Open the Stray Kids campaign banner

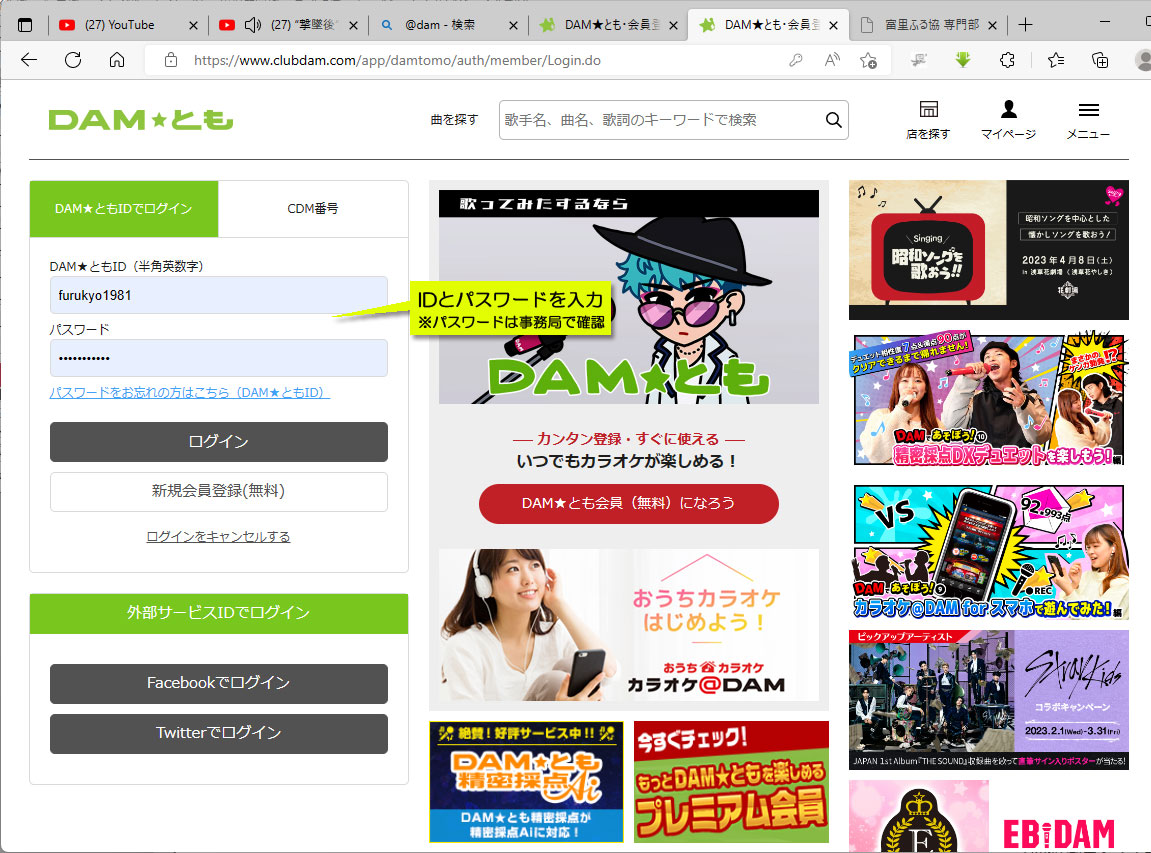989,700
